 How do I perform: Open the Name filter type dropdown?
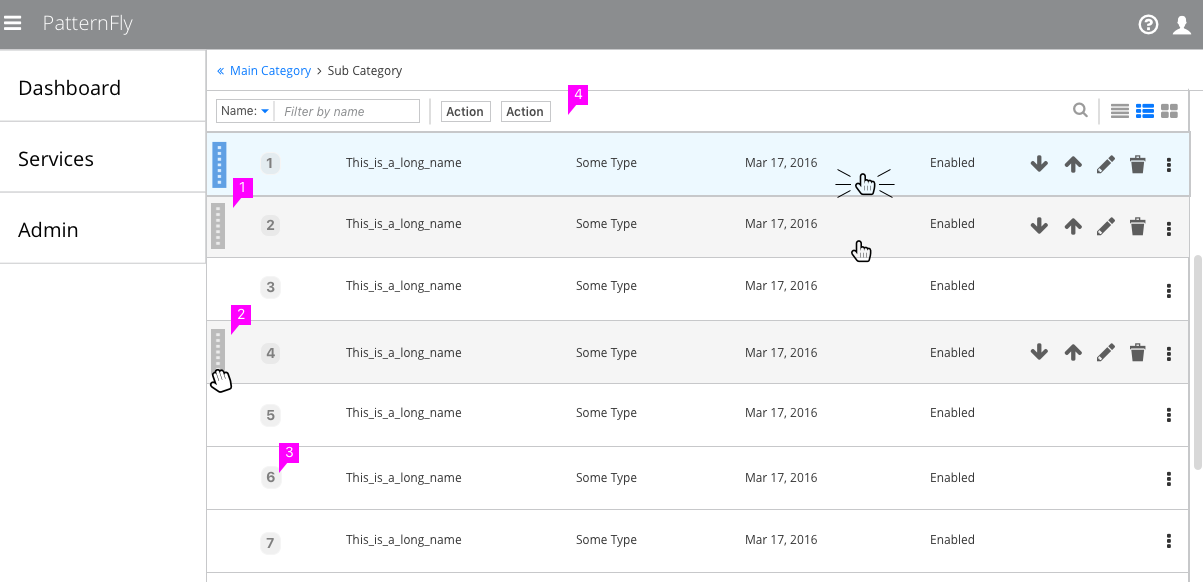point(245,111)
